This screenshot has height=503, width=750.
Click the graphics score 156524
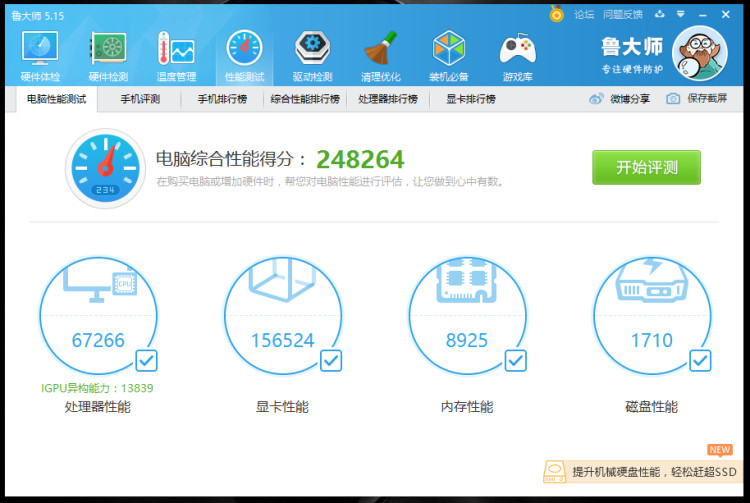coord(283,340)
